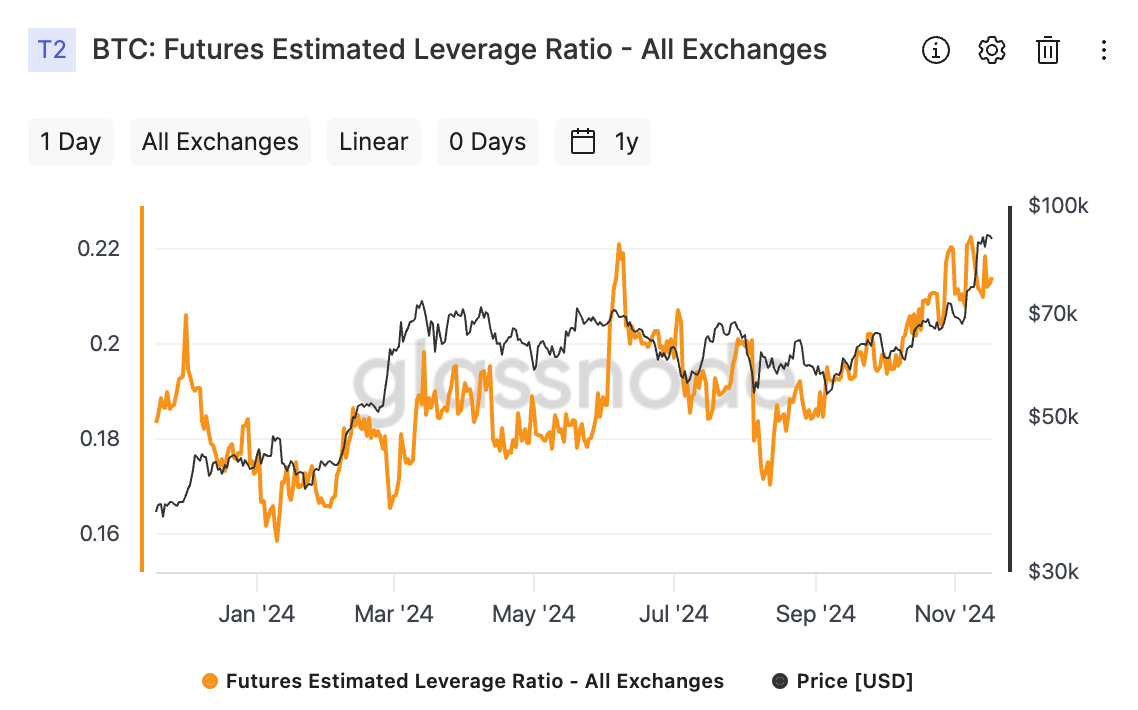This screenshot has height=710, width=1138.
Task: Toggle Price [USD] series visibility
Action: coord(854,681)
